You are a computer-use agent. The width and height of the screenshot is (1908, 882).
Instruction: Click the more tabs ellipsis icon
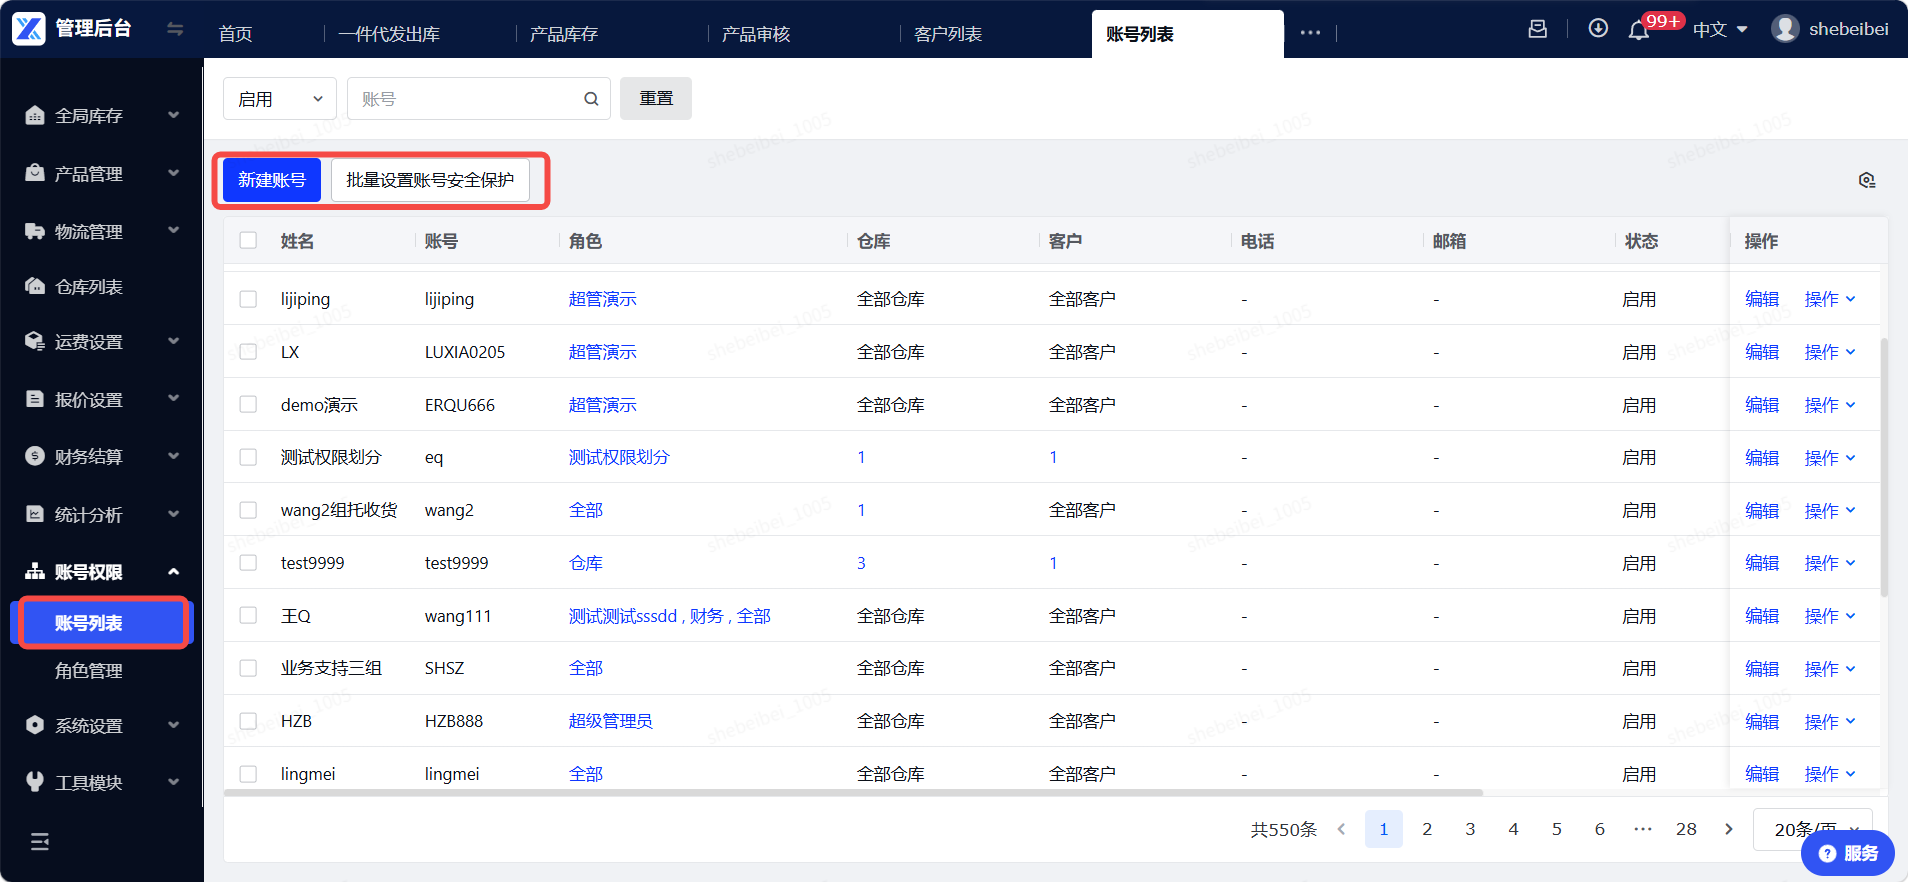pos(1310,33)
